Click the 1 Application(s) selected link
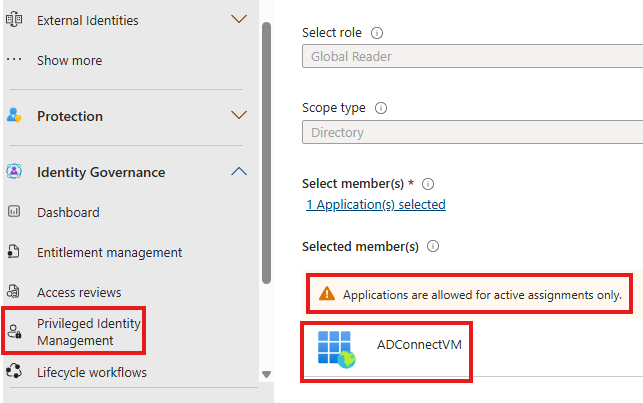643x403 pixels. [x=376, y=204]
